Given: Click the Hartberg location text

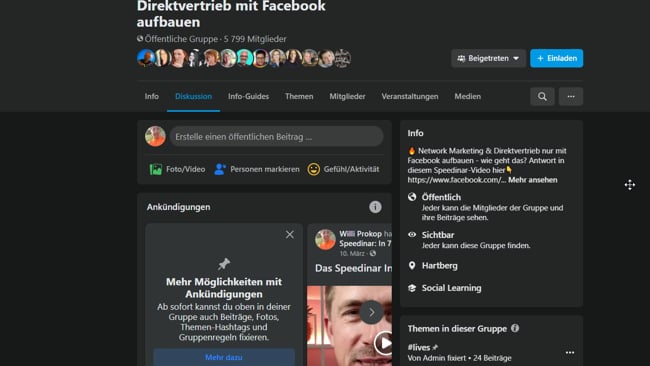Looking at the screenshot, I should tap(439, 266).
